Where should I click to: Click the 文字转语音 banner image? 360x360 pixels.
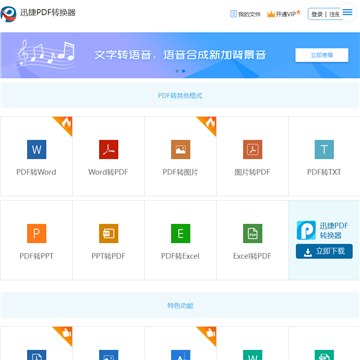(180, 55)
